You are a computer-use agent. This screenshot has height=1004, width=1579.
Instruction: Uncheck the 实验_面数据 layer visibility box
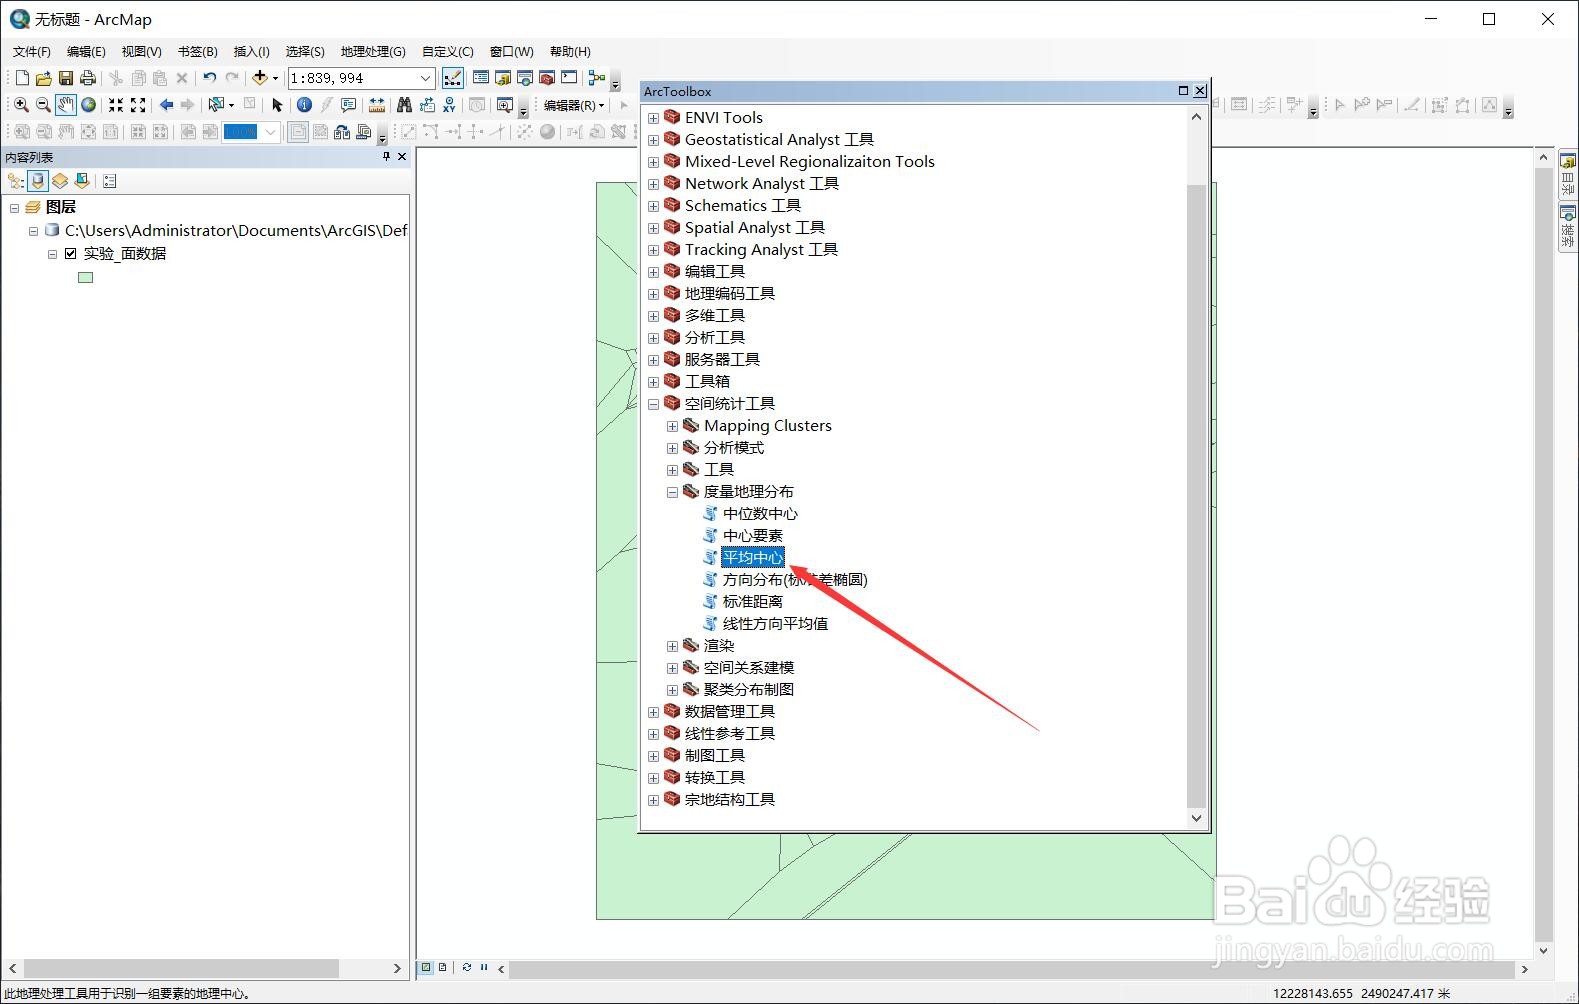pos(70,254)
